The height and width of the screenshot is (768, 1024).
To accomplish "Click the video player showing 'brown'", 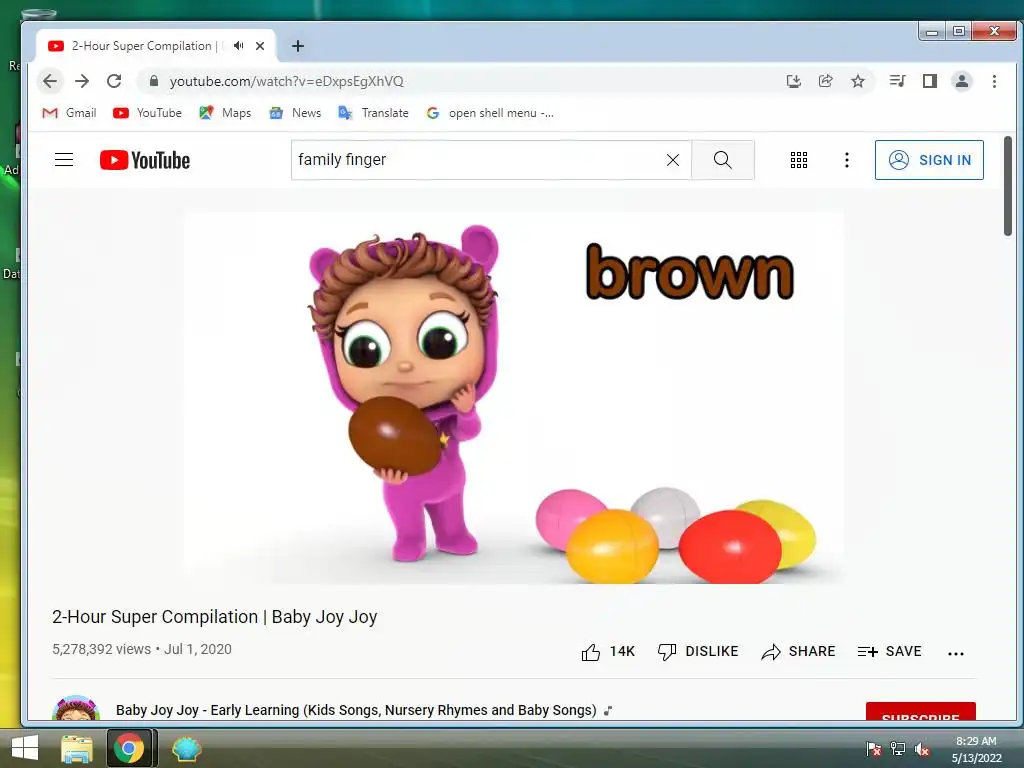I will pos(513,398).
